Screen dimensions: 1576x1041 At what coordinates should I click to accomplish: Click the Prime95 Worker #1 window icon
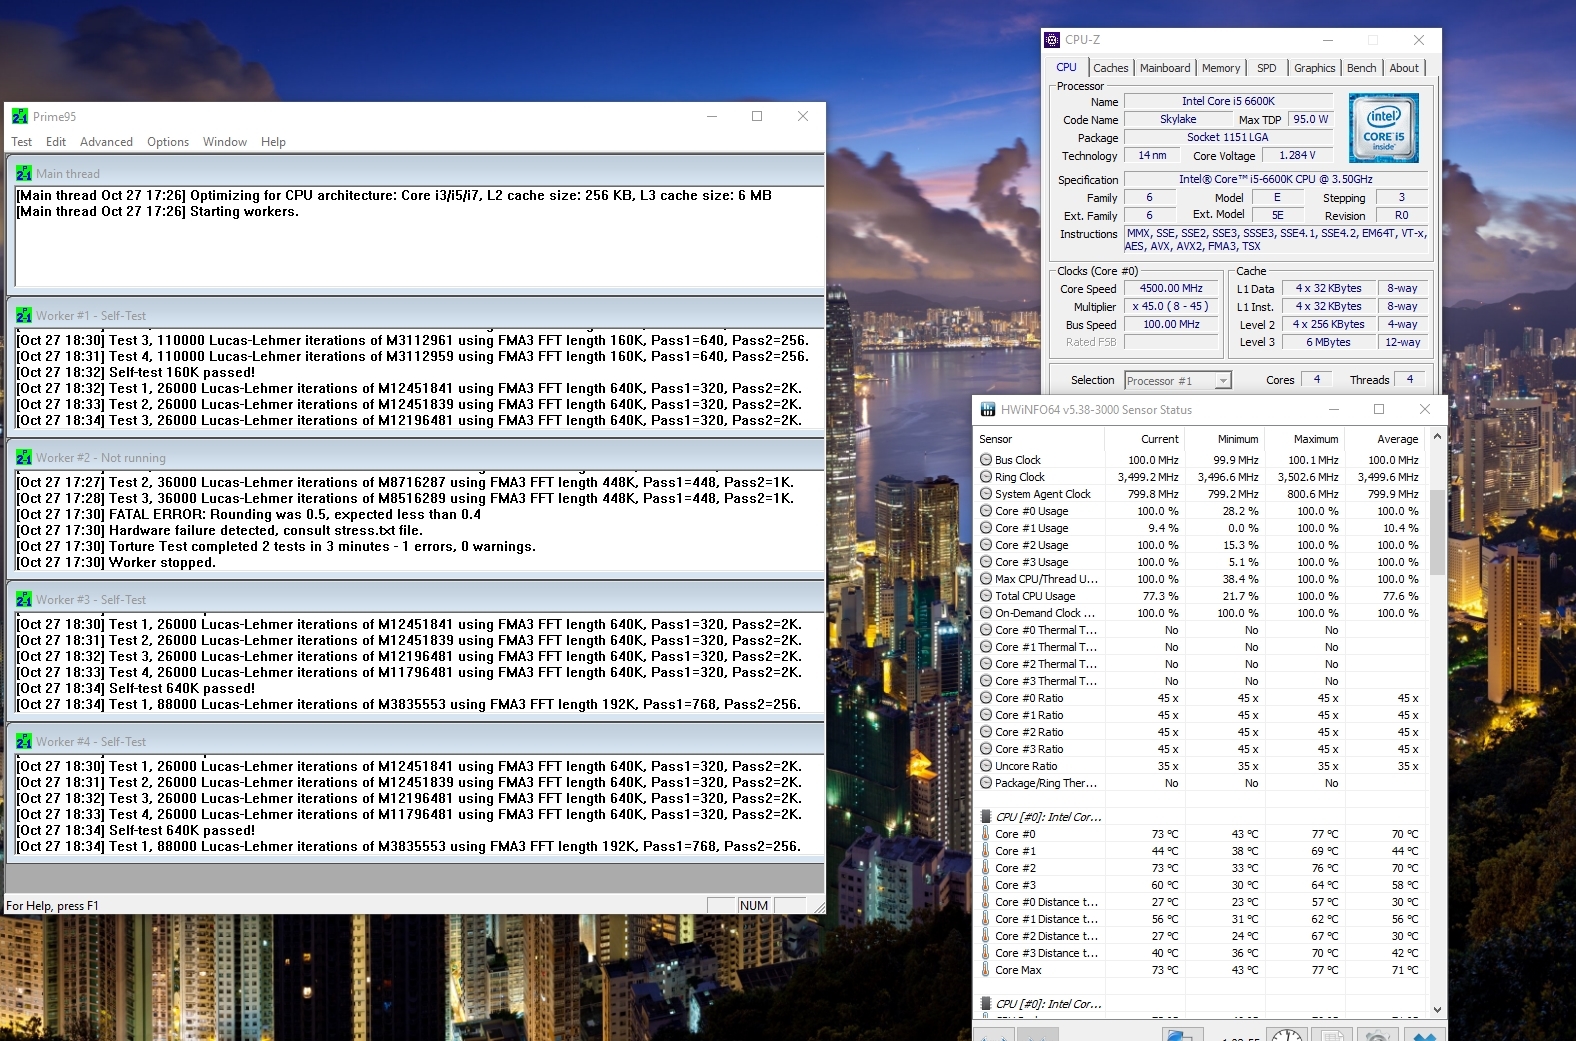[x=24, y=315]
